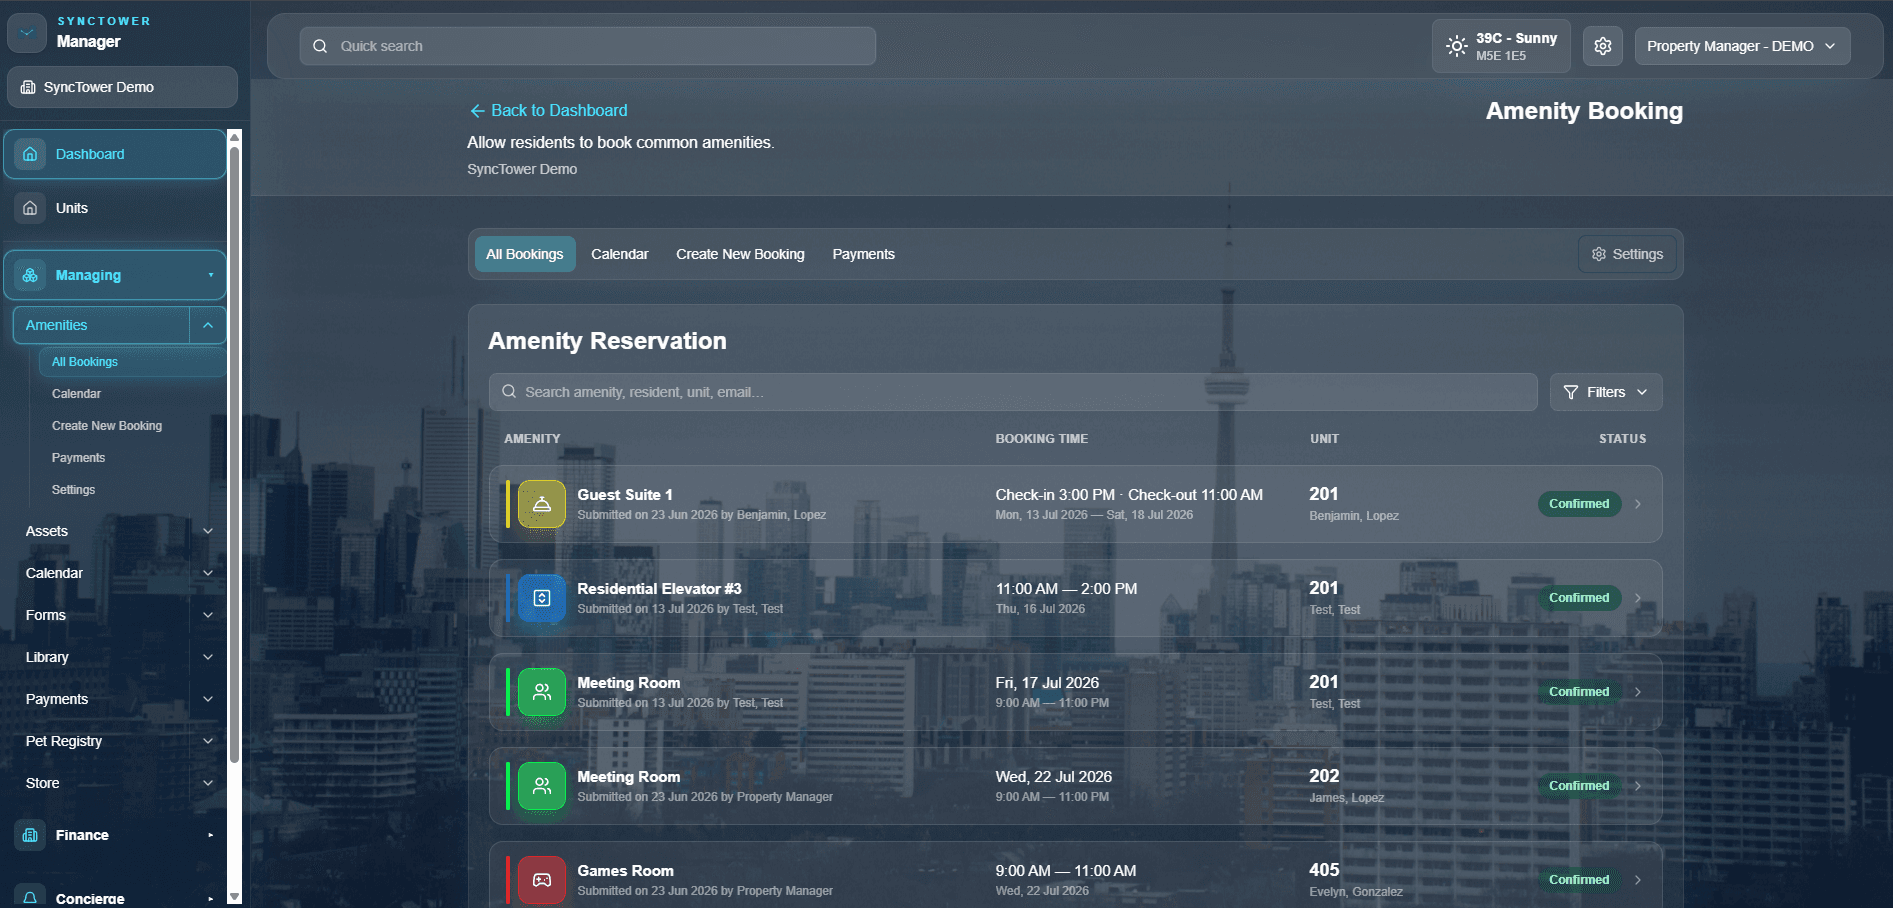Switch to the Calendar tab

[x=620, y=254]
